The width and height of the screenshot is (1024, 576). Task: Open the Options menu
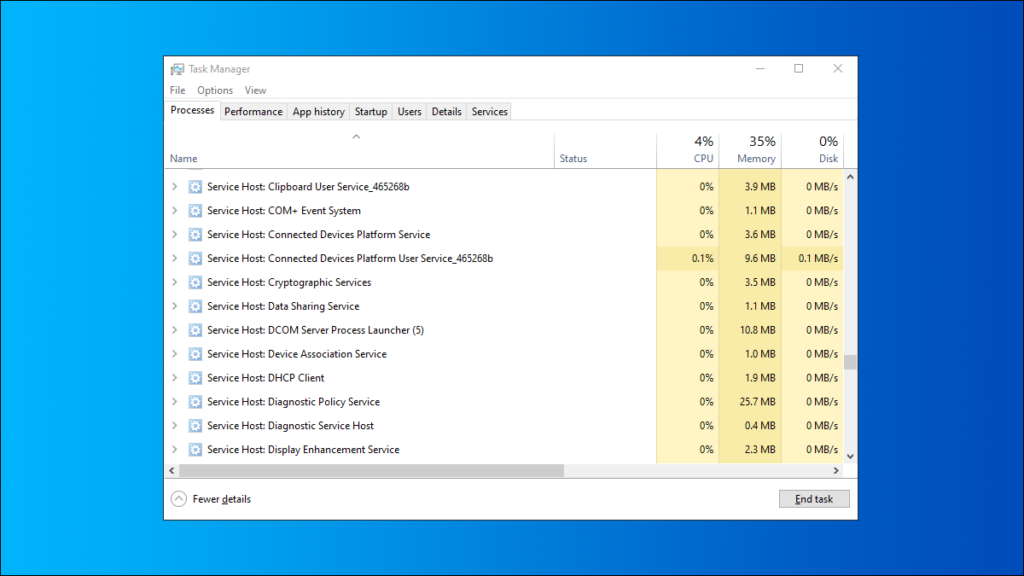(x=215, y=90)
